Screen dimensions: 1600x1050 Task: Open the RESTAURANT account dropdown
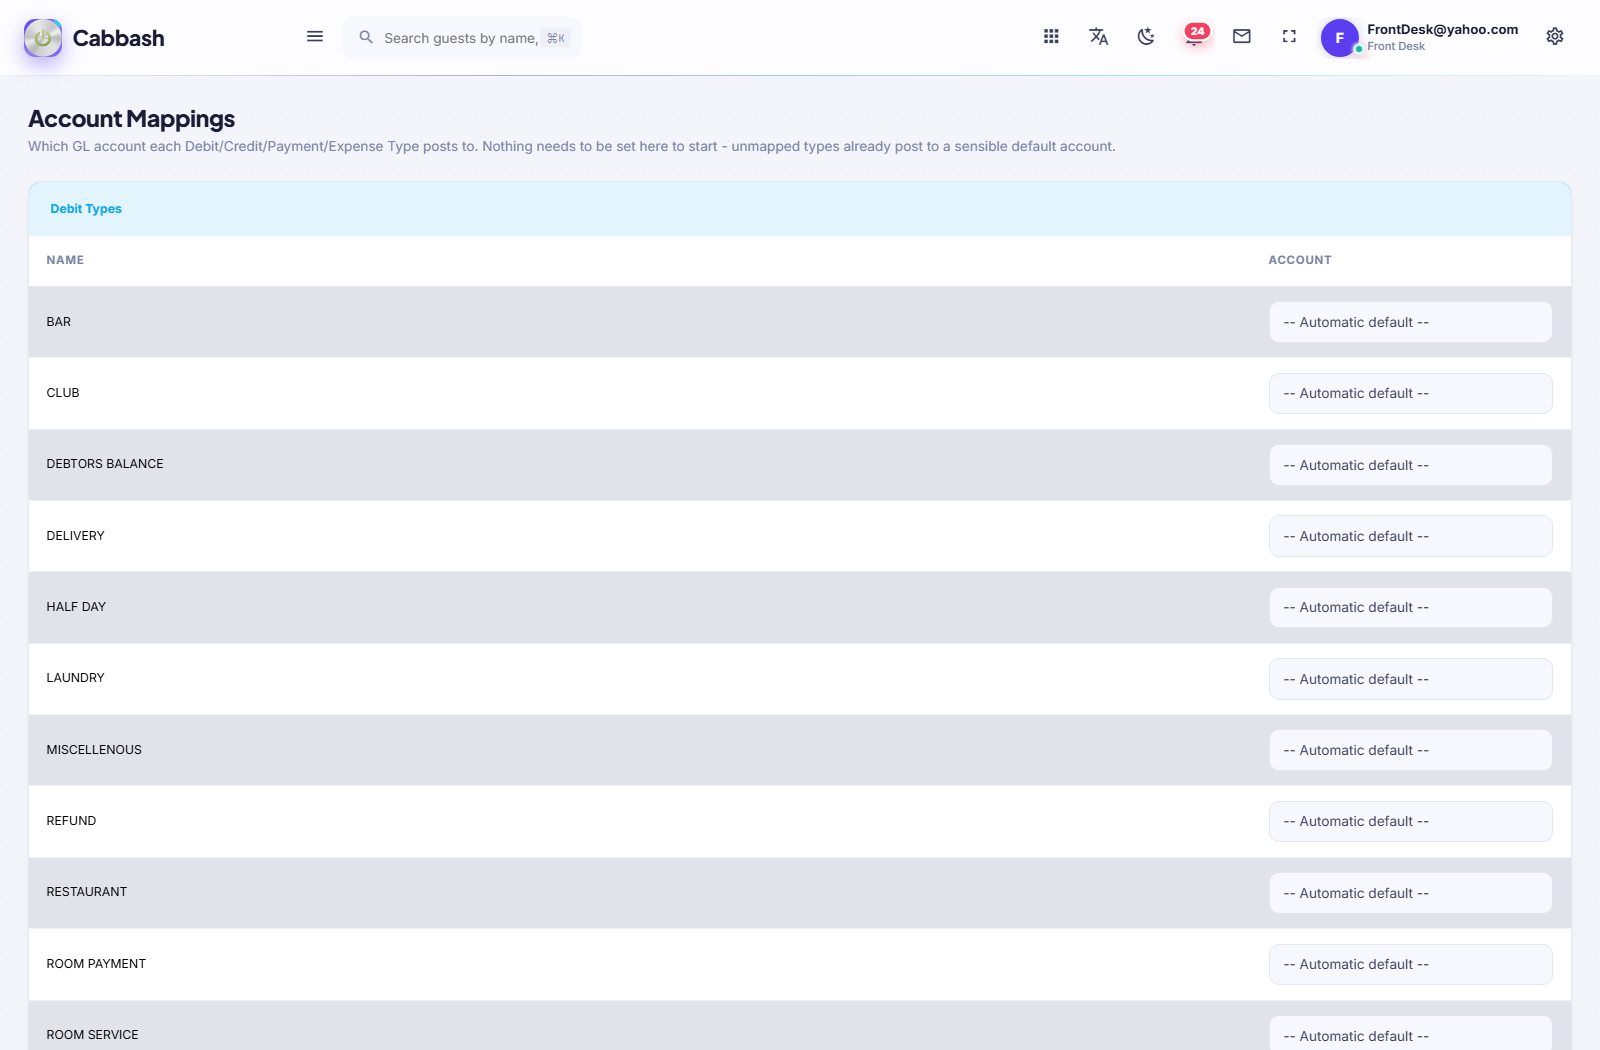1410,893
